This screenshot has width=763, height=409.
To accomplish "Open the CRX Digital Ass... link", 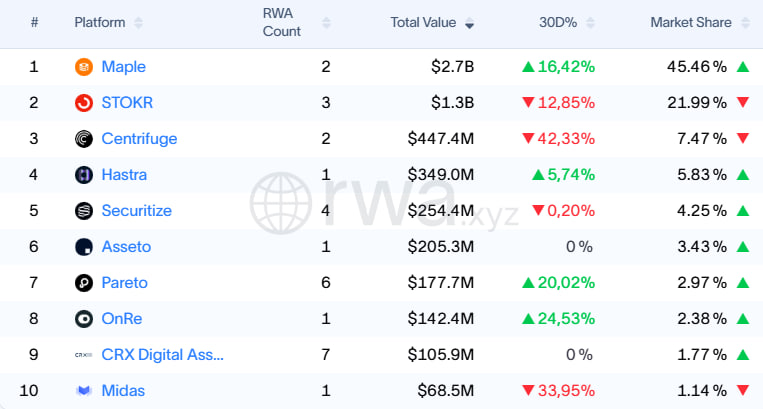I will (x=163, y=355).
